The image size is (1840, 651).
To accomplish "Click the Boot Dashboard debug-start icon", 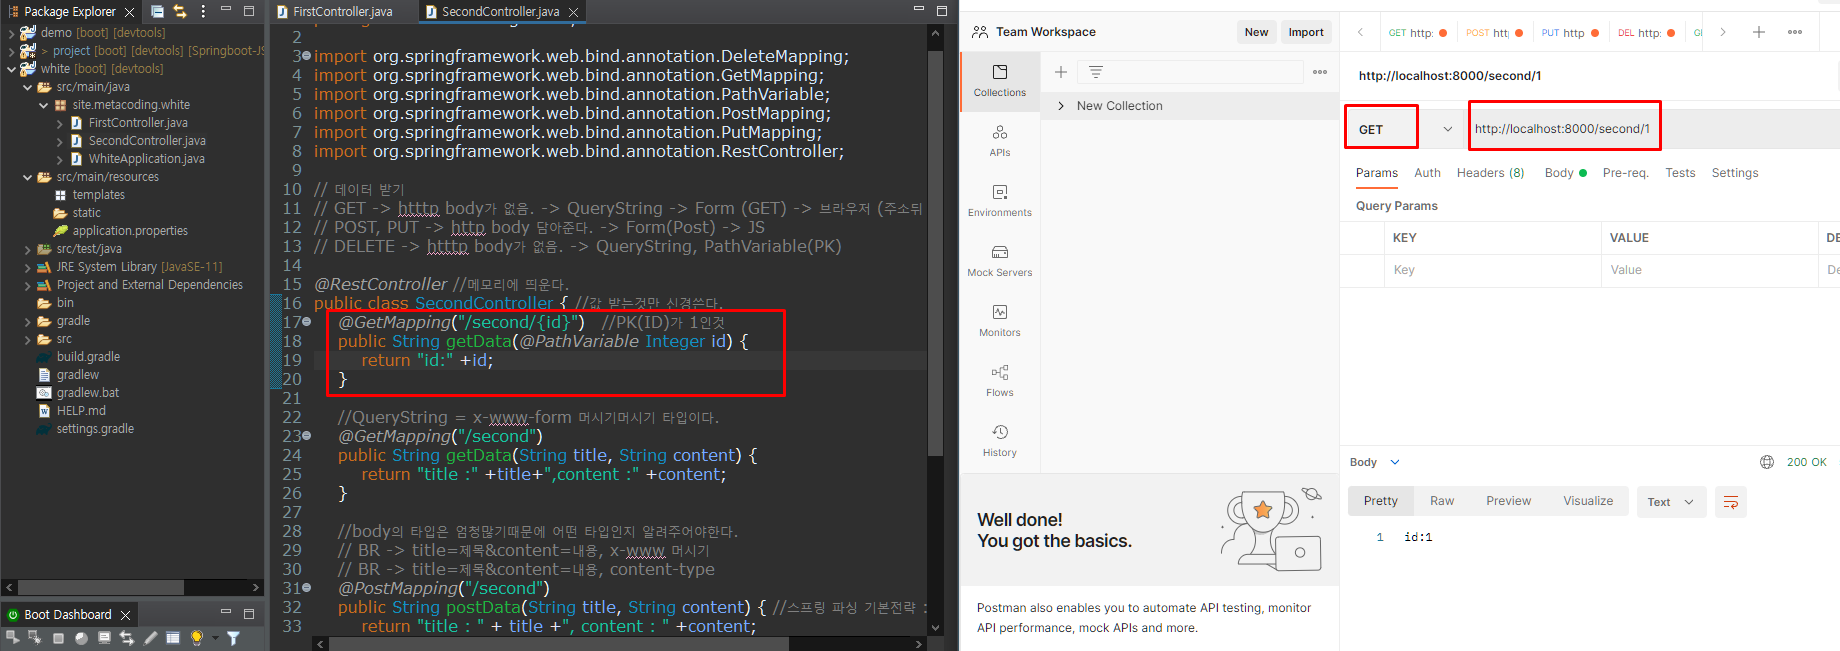I will pos(34,637).
